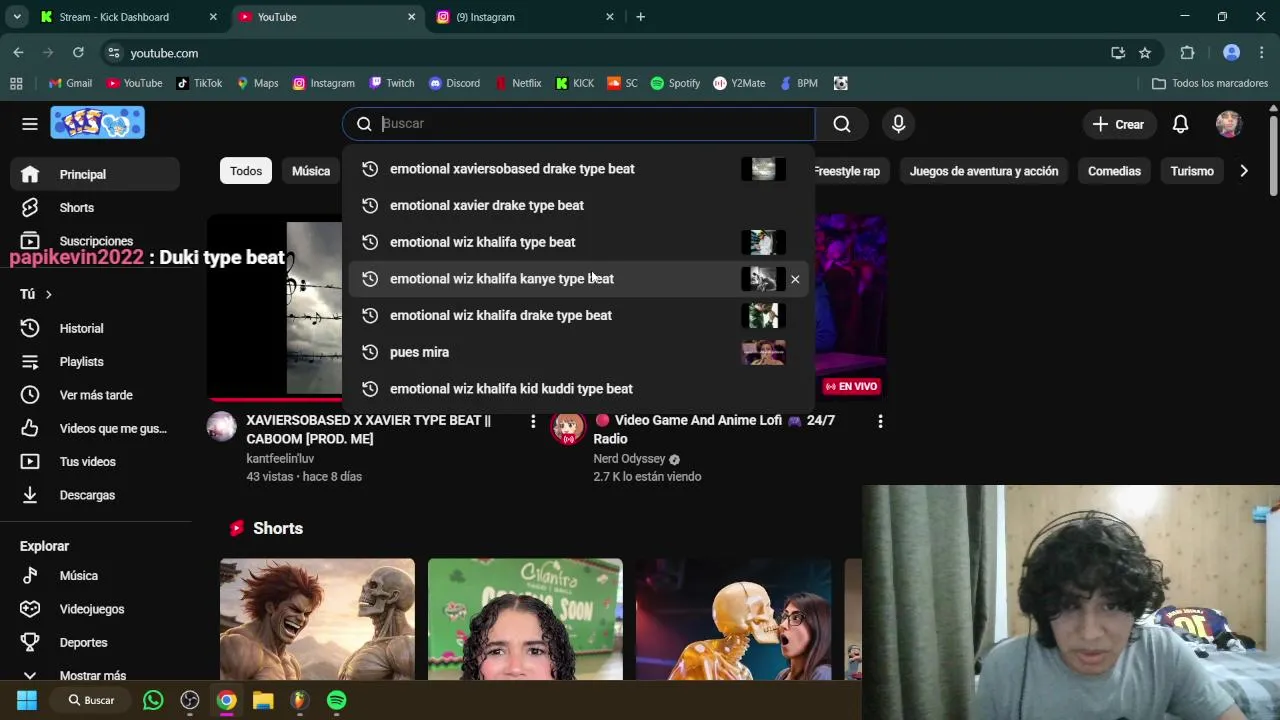Screen dimensions: 1280x720
Task: Select the Música filter chip
Action: [x=311, y=171]
